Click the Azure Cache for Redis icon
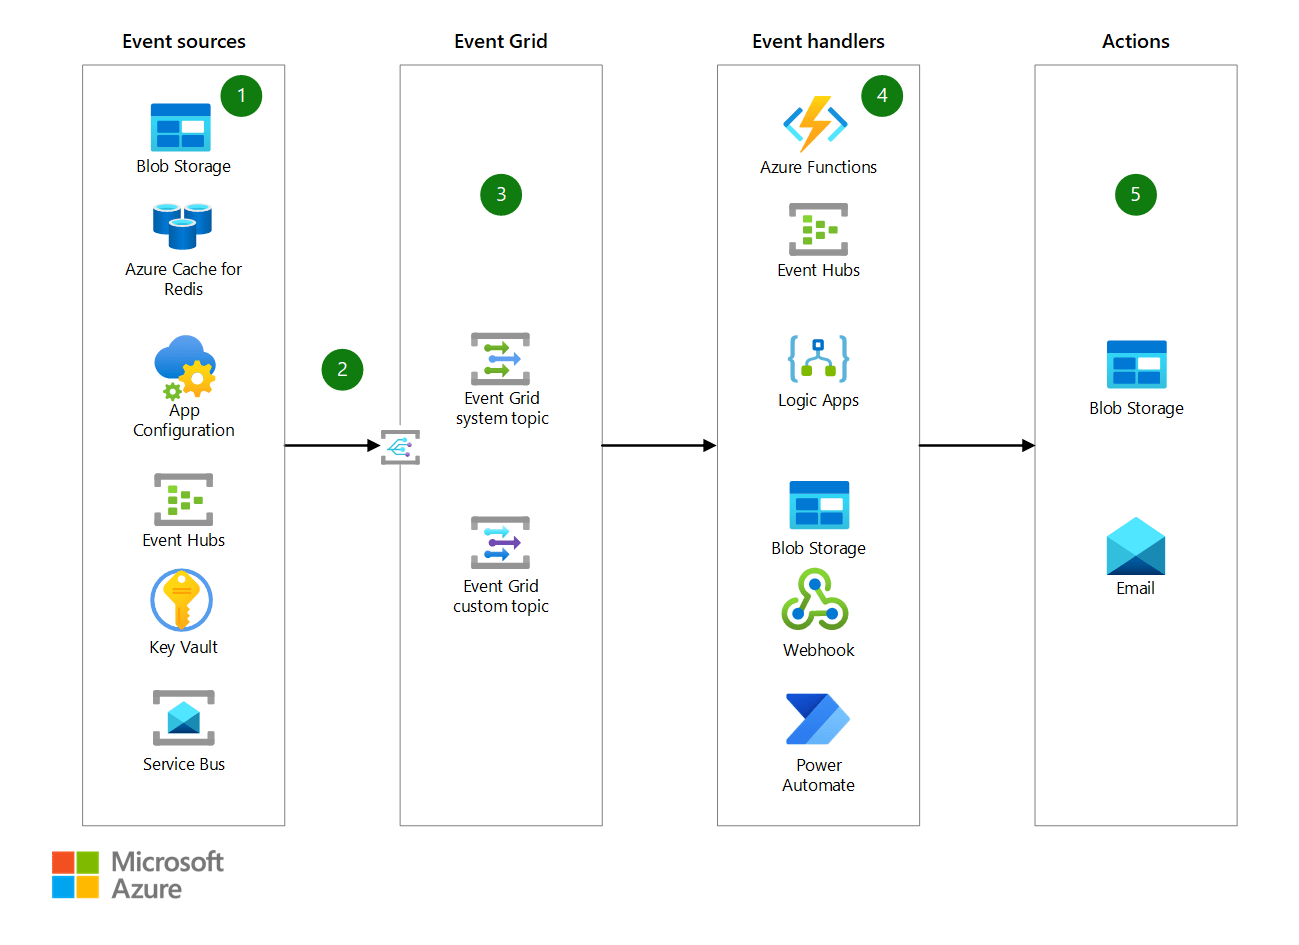Image resolution: width=1299 pixels, height=945 pixels. (183, 225)
